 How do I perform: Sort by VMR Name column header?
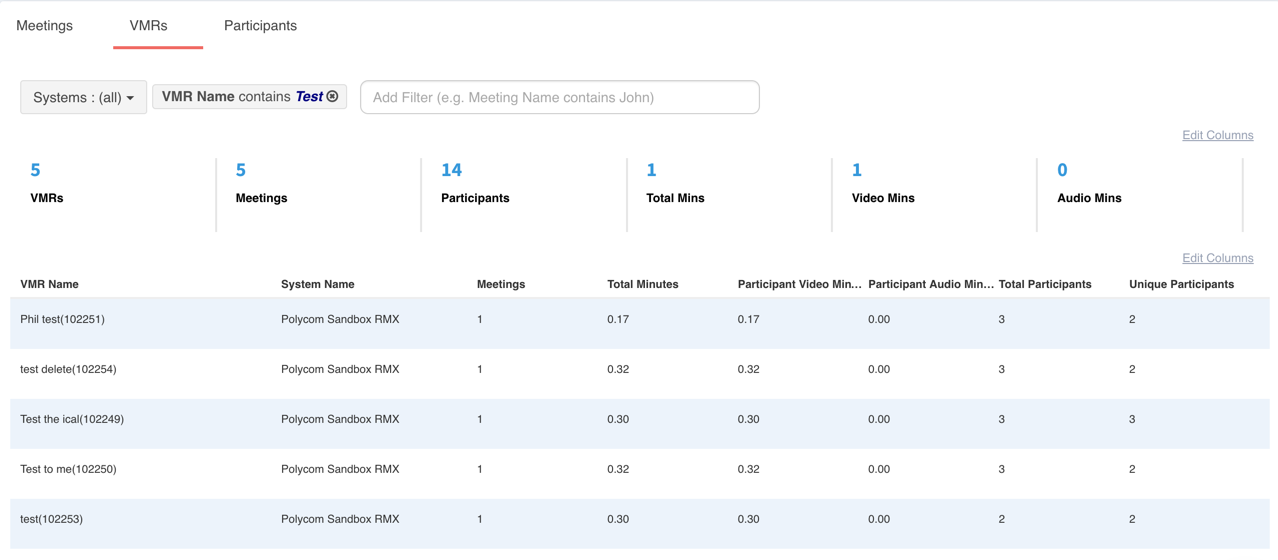(x=49, y=285)
